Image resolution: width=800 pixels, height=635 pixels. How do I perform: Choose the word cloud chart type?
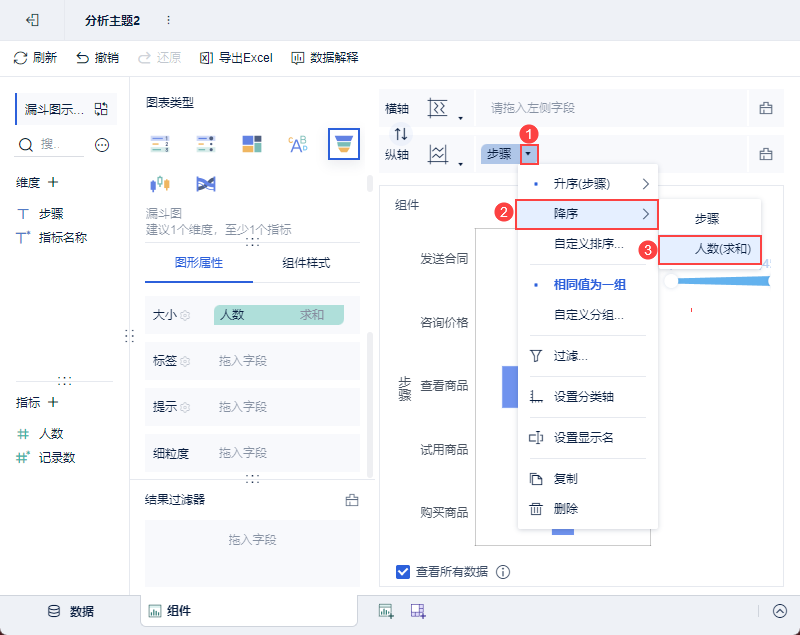[298, 144]
